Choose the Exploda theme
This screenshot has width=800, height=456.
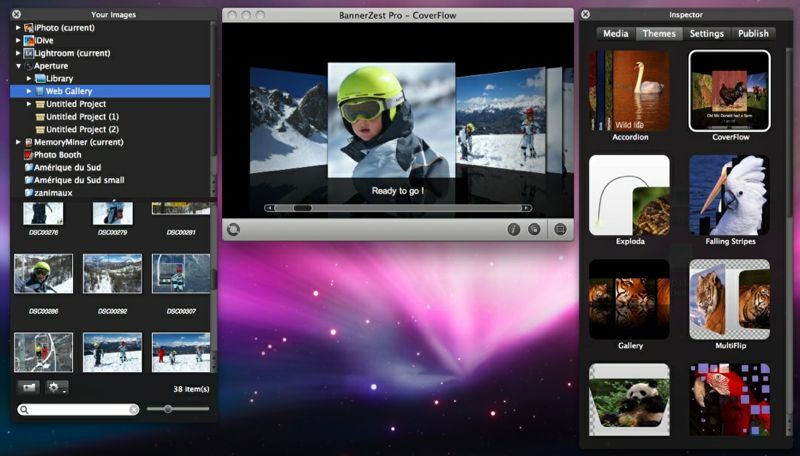[x=629, y=195]
